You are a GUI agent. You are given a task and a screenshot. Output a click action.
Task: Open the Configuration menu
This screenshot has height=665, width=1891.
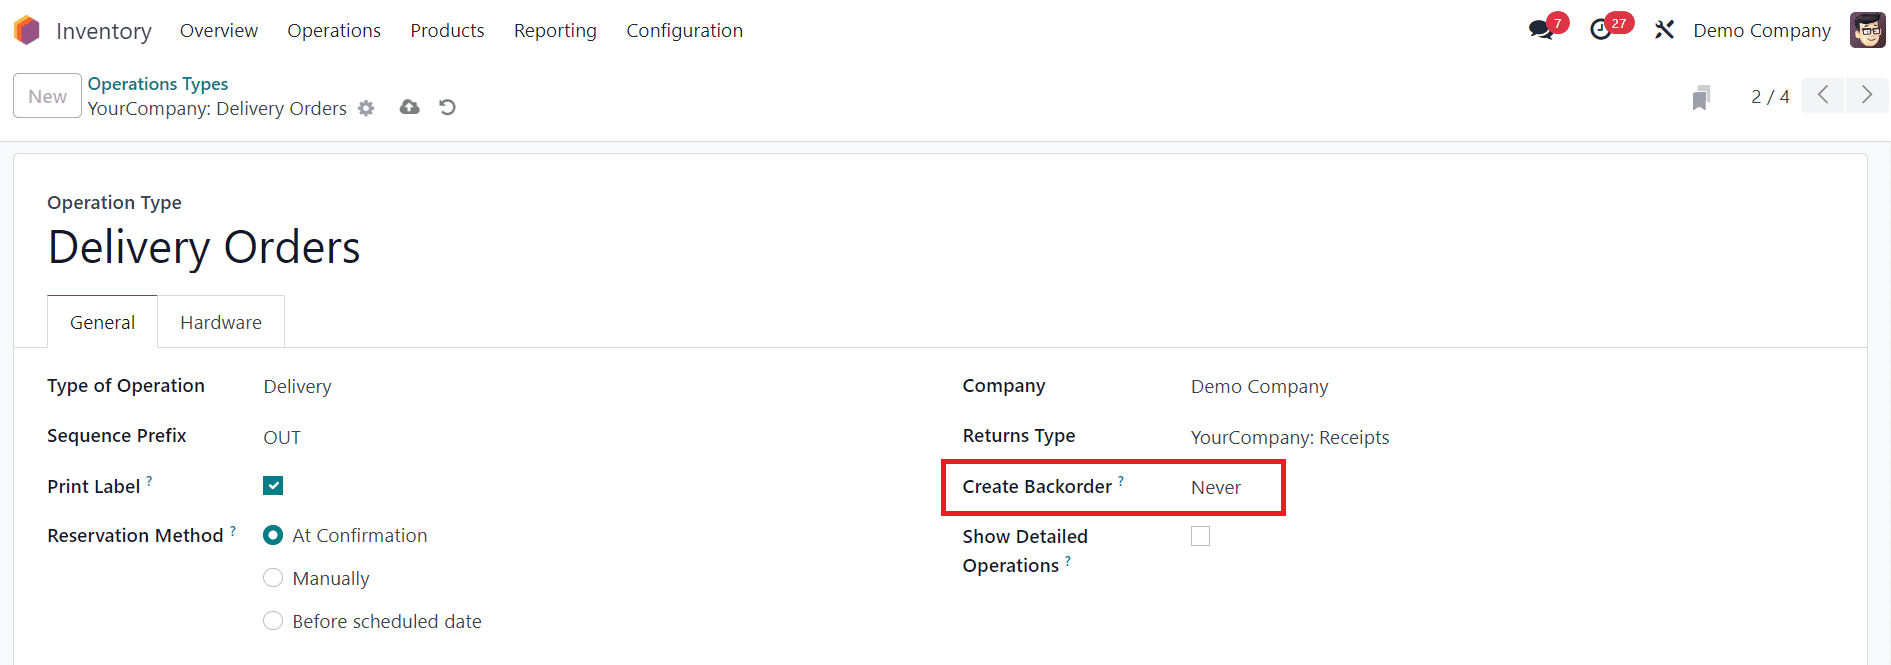684,31
